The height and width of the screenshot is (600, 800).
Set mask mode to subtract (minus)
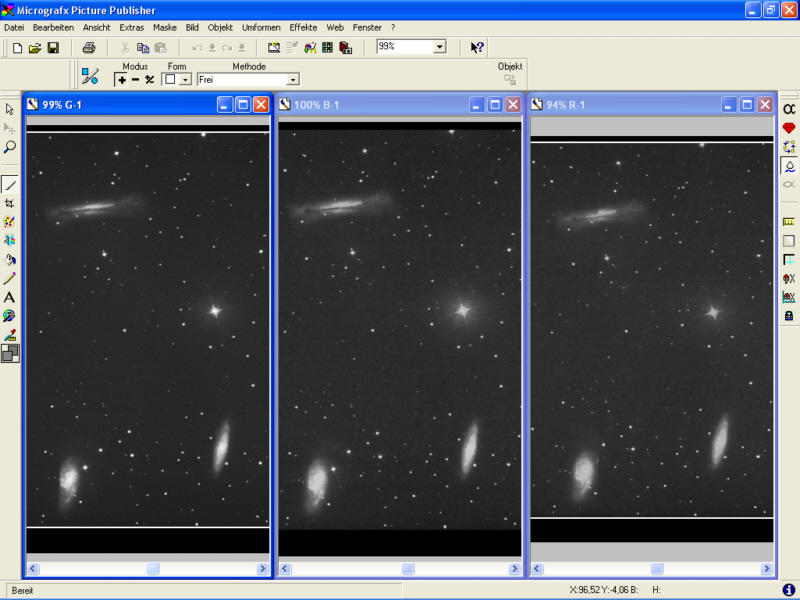(136, 79)
